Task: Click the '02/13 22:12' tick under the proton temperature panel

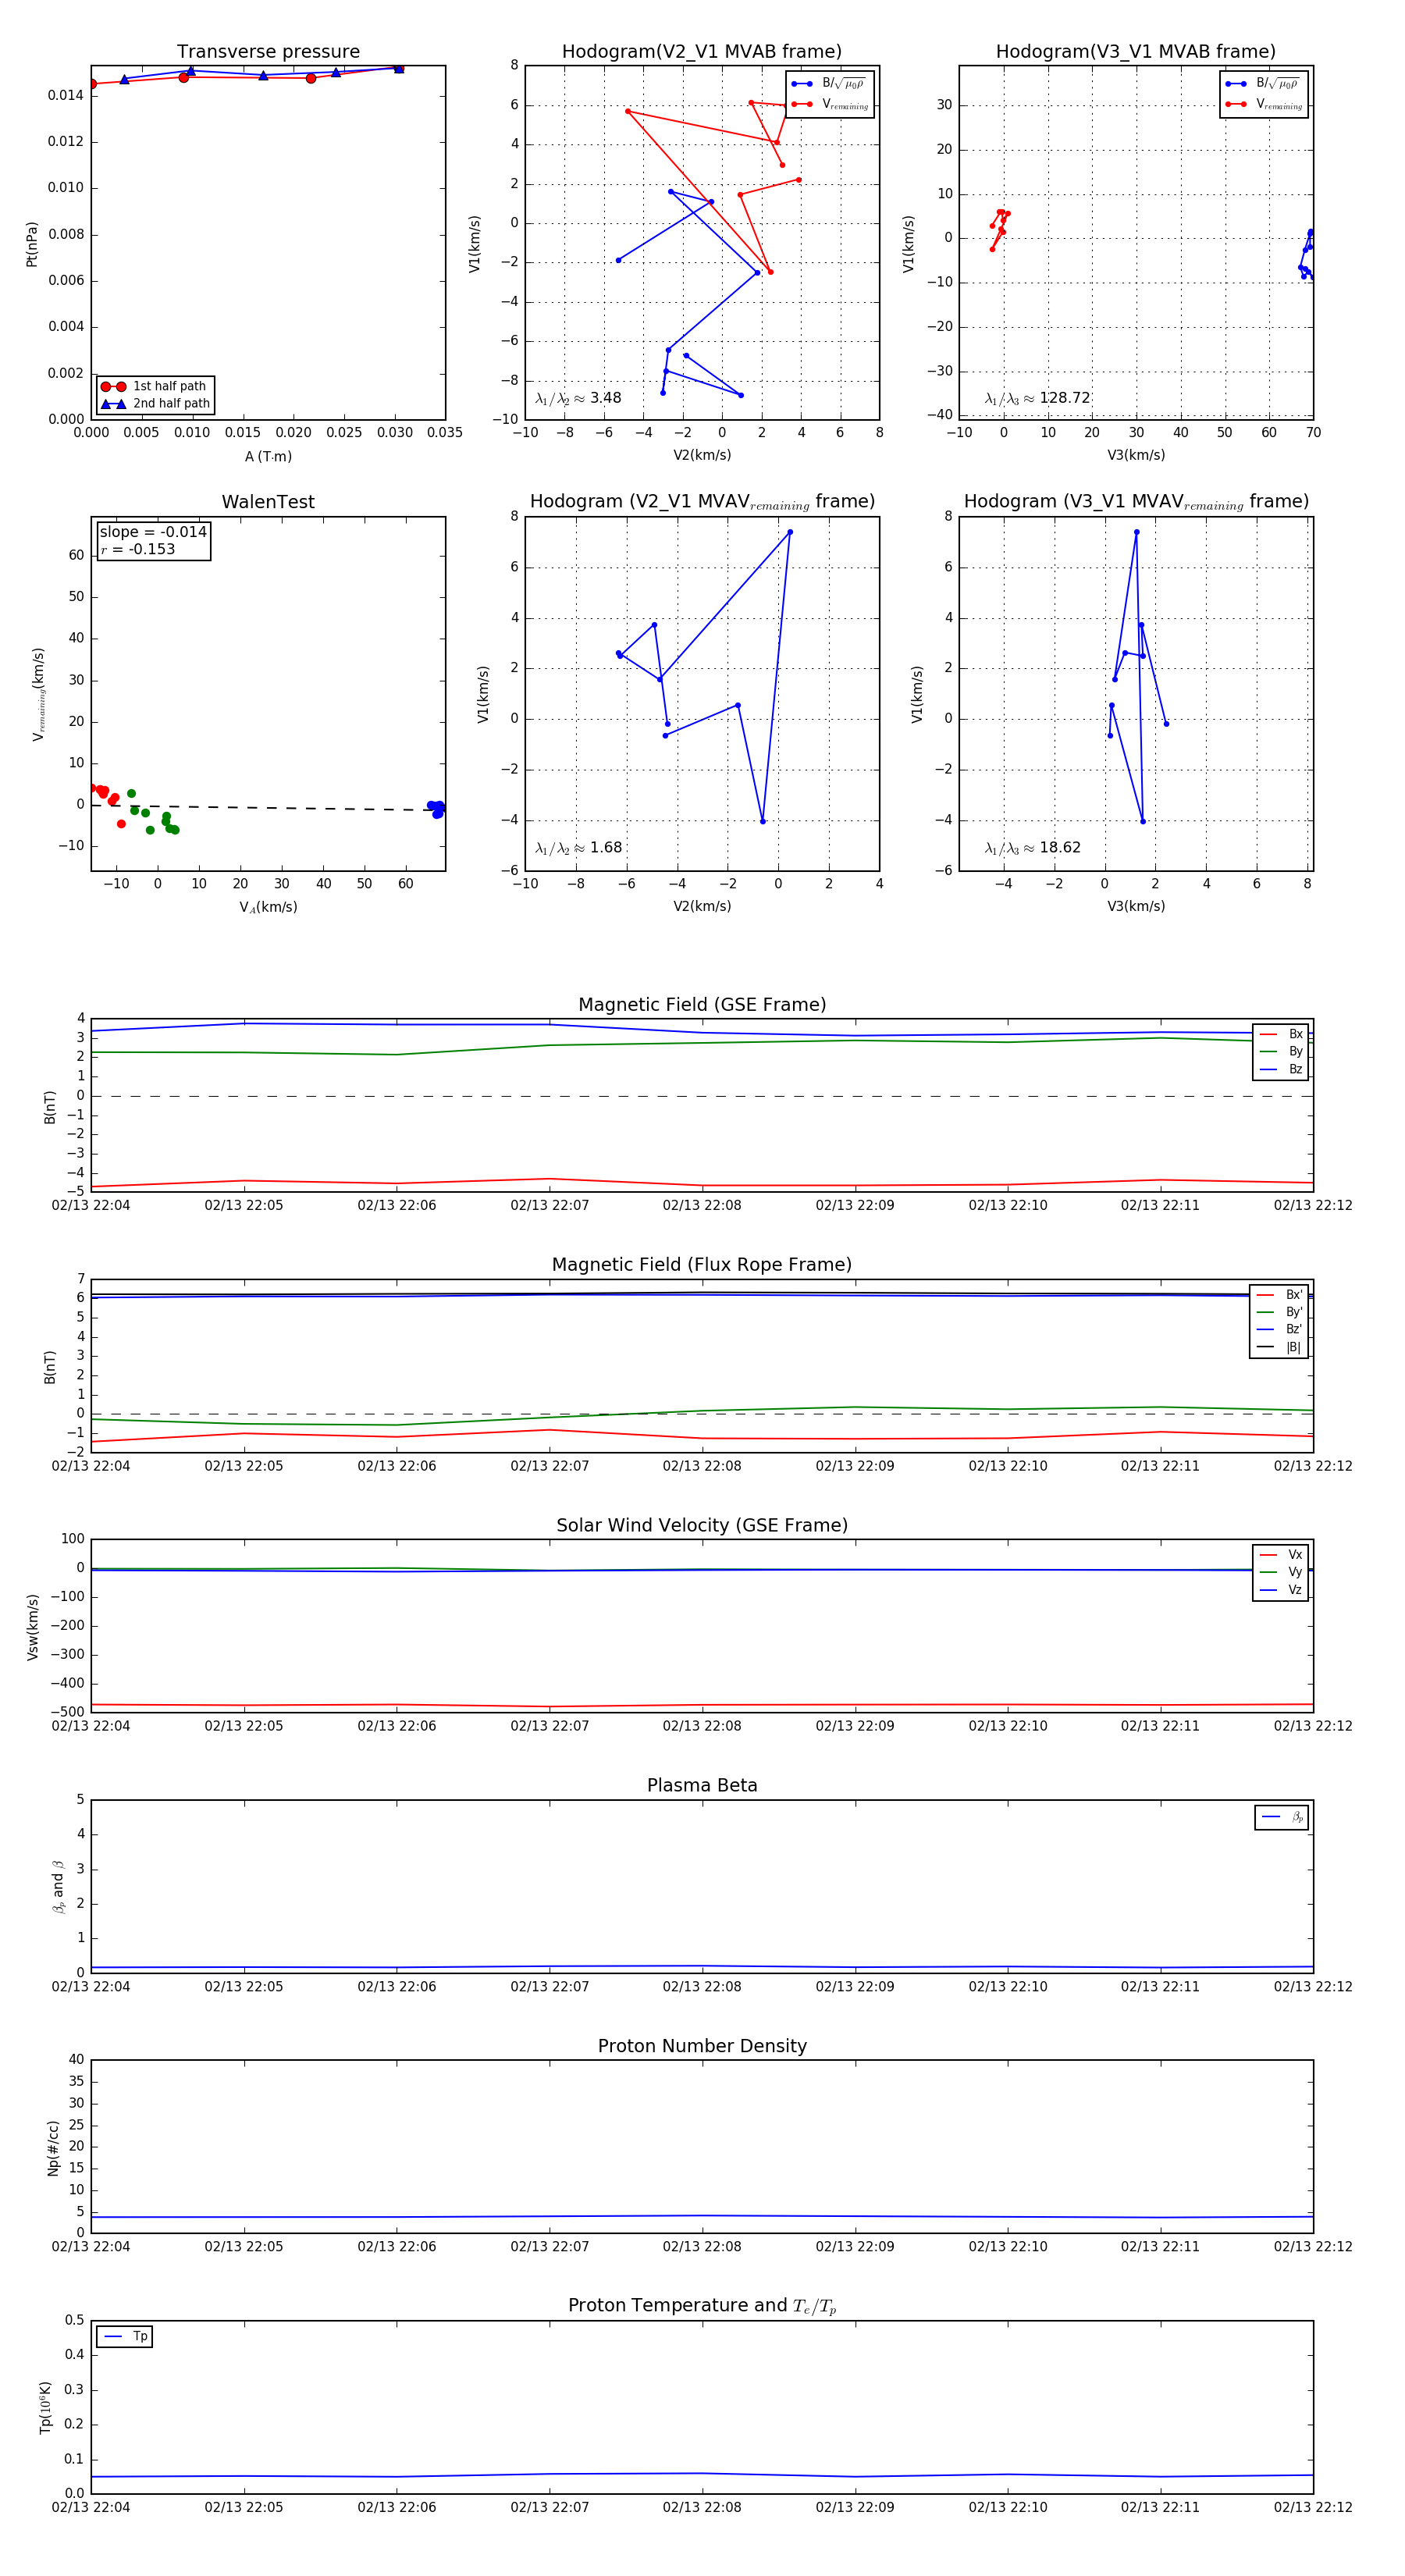Action: click(1312, 2507)
